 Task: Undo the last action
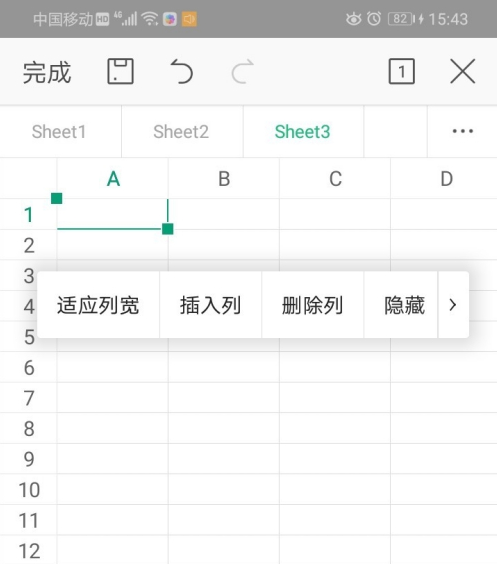click(x=182, y=71)
